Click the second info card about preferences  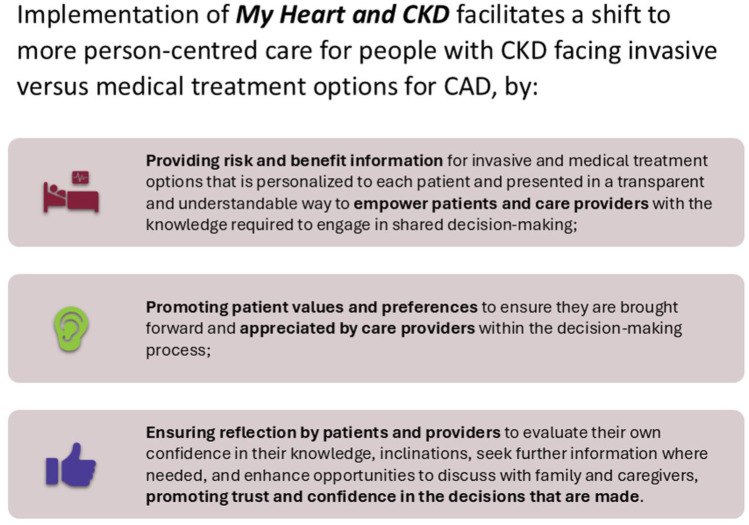[376, 328]
